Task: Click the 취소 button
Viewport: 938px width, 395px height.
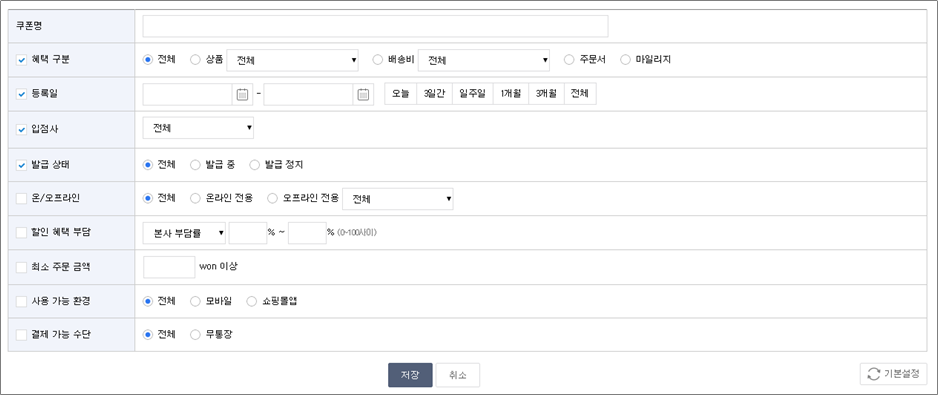Action: [x=458, y=375]
